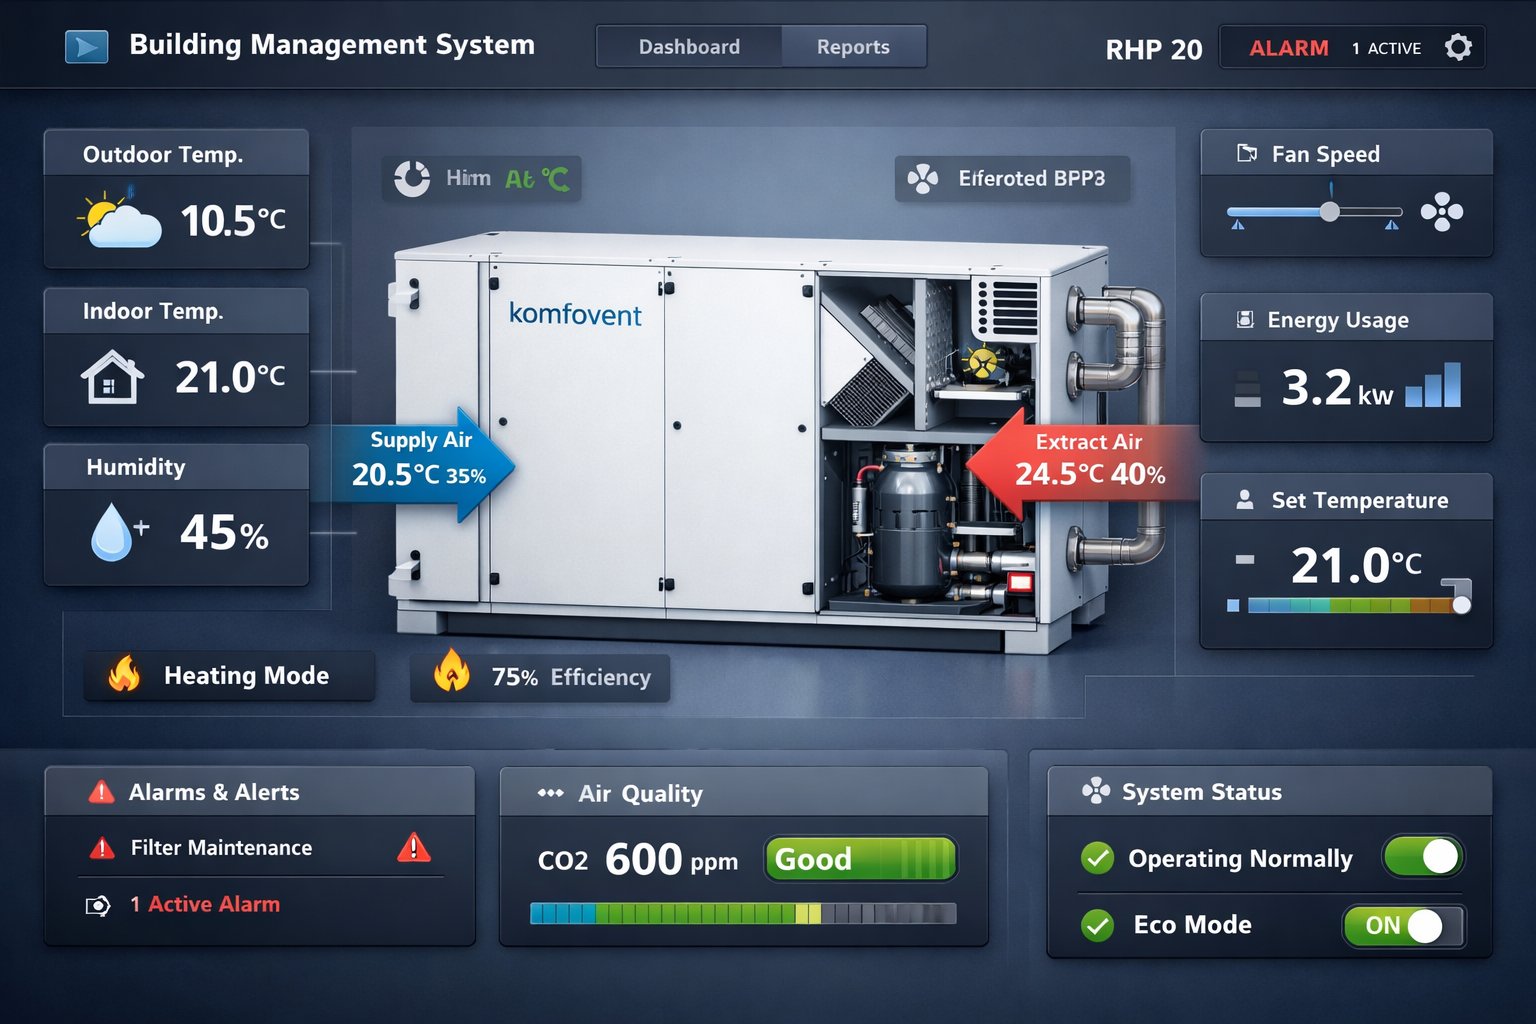1536x1024 pixels.
Task: Click the blue bar chart icon beside 3.2 kW
Action: click(x=1433, y=385)
